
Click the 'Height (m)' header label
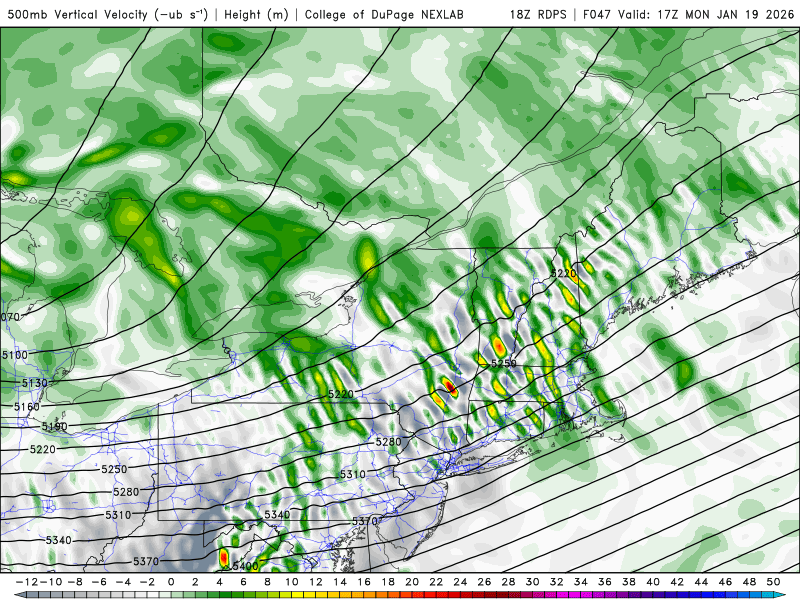coord(256,14)
